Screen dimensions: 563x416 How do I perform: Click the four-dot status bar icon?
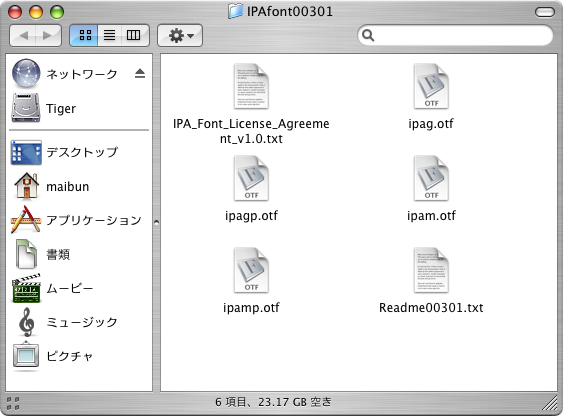pos(13,403)
